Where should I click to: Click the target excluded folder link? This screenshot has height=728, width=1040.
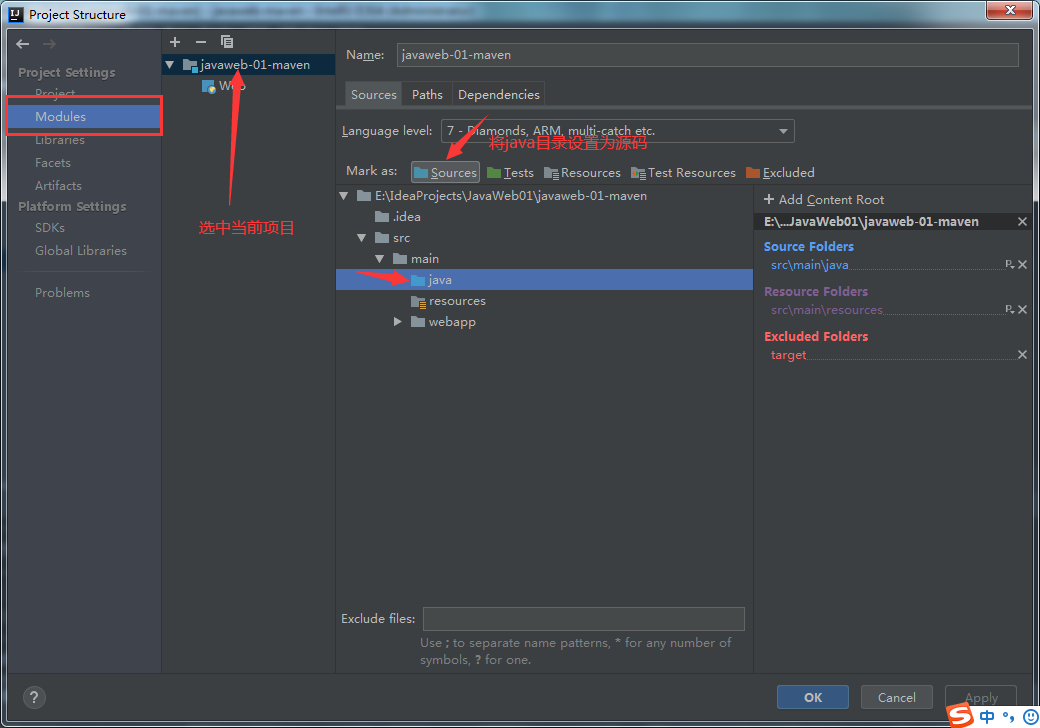[x=788, y=355]
